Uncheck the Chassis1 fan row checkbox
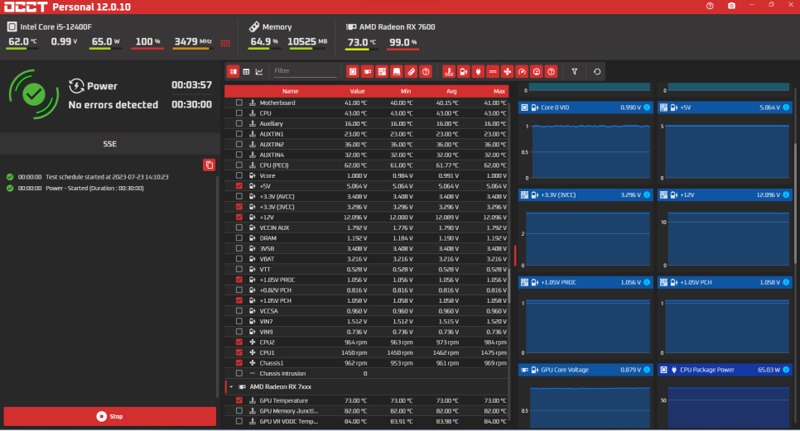 click(x=239, y=363)
